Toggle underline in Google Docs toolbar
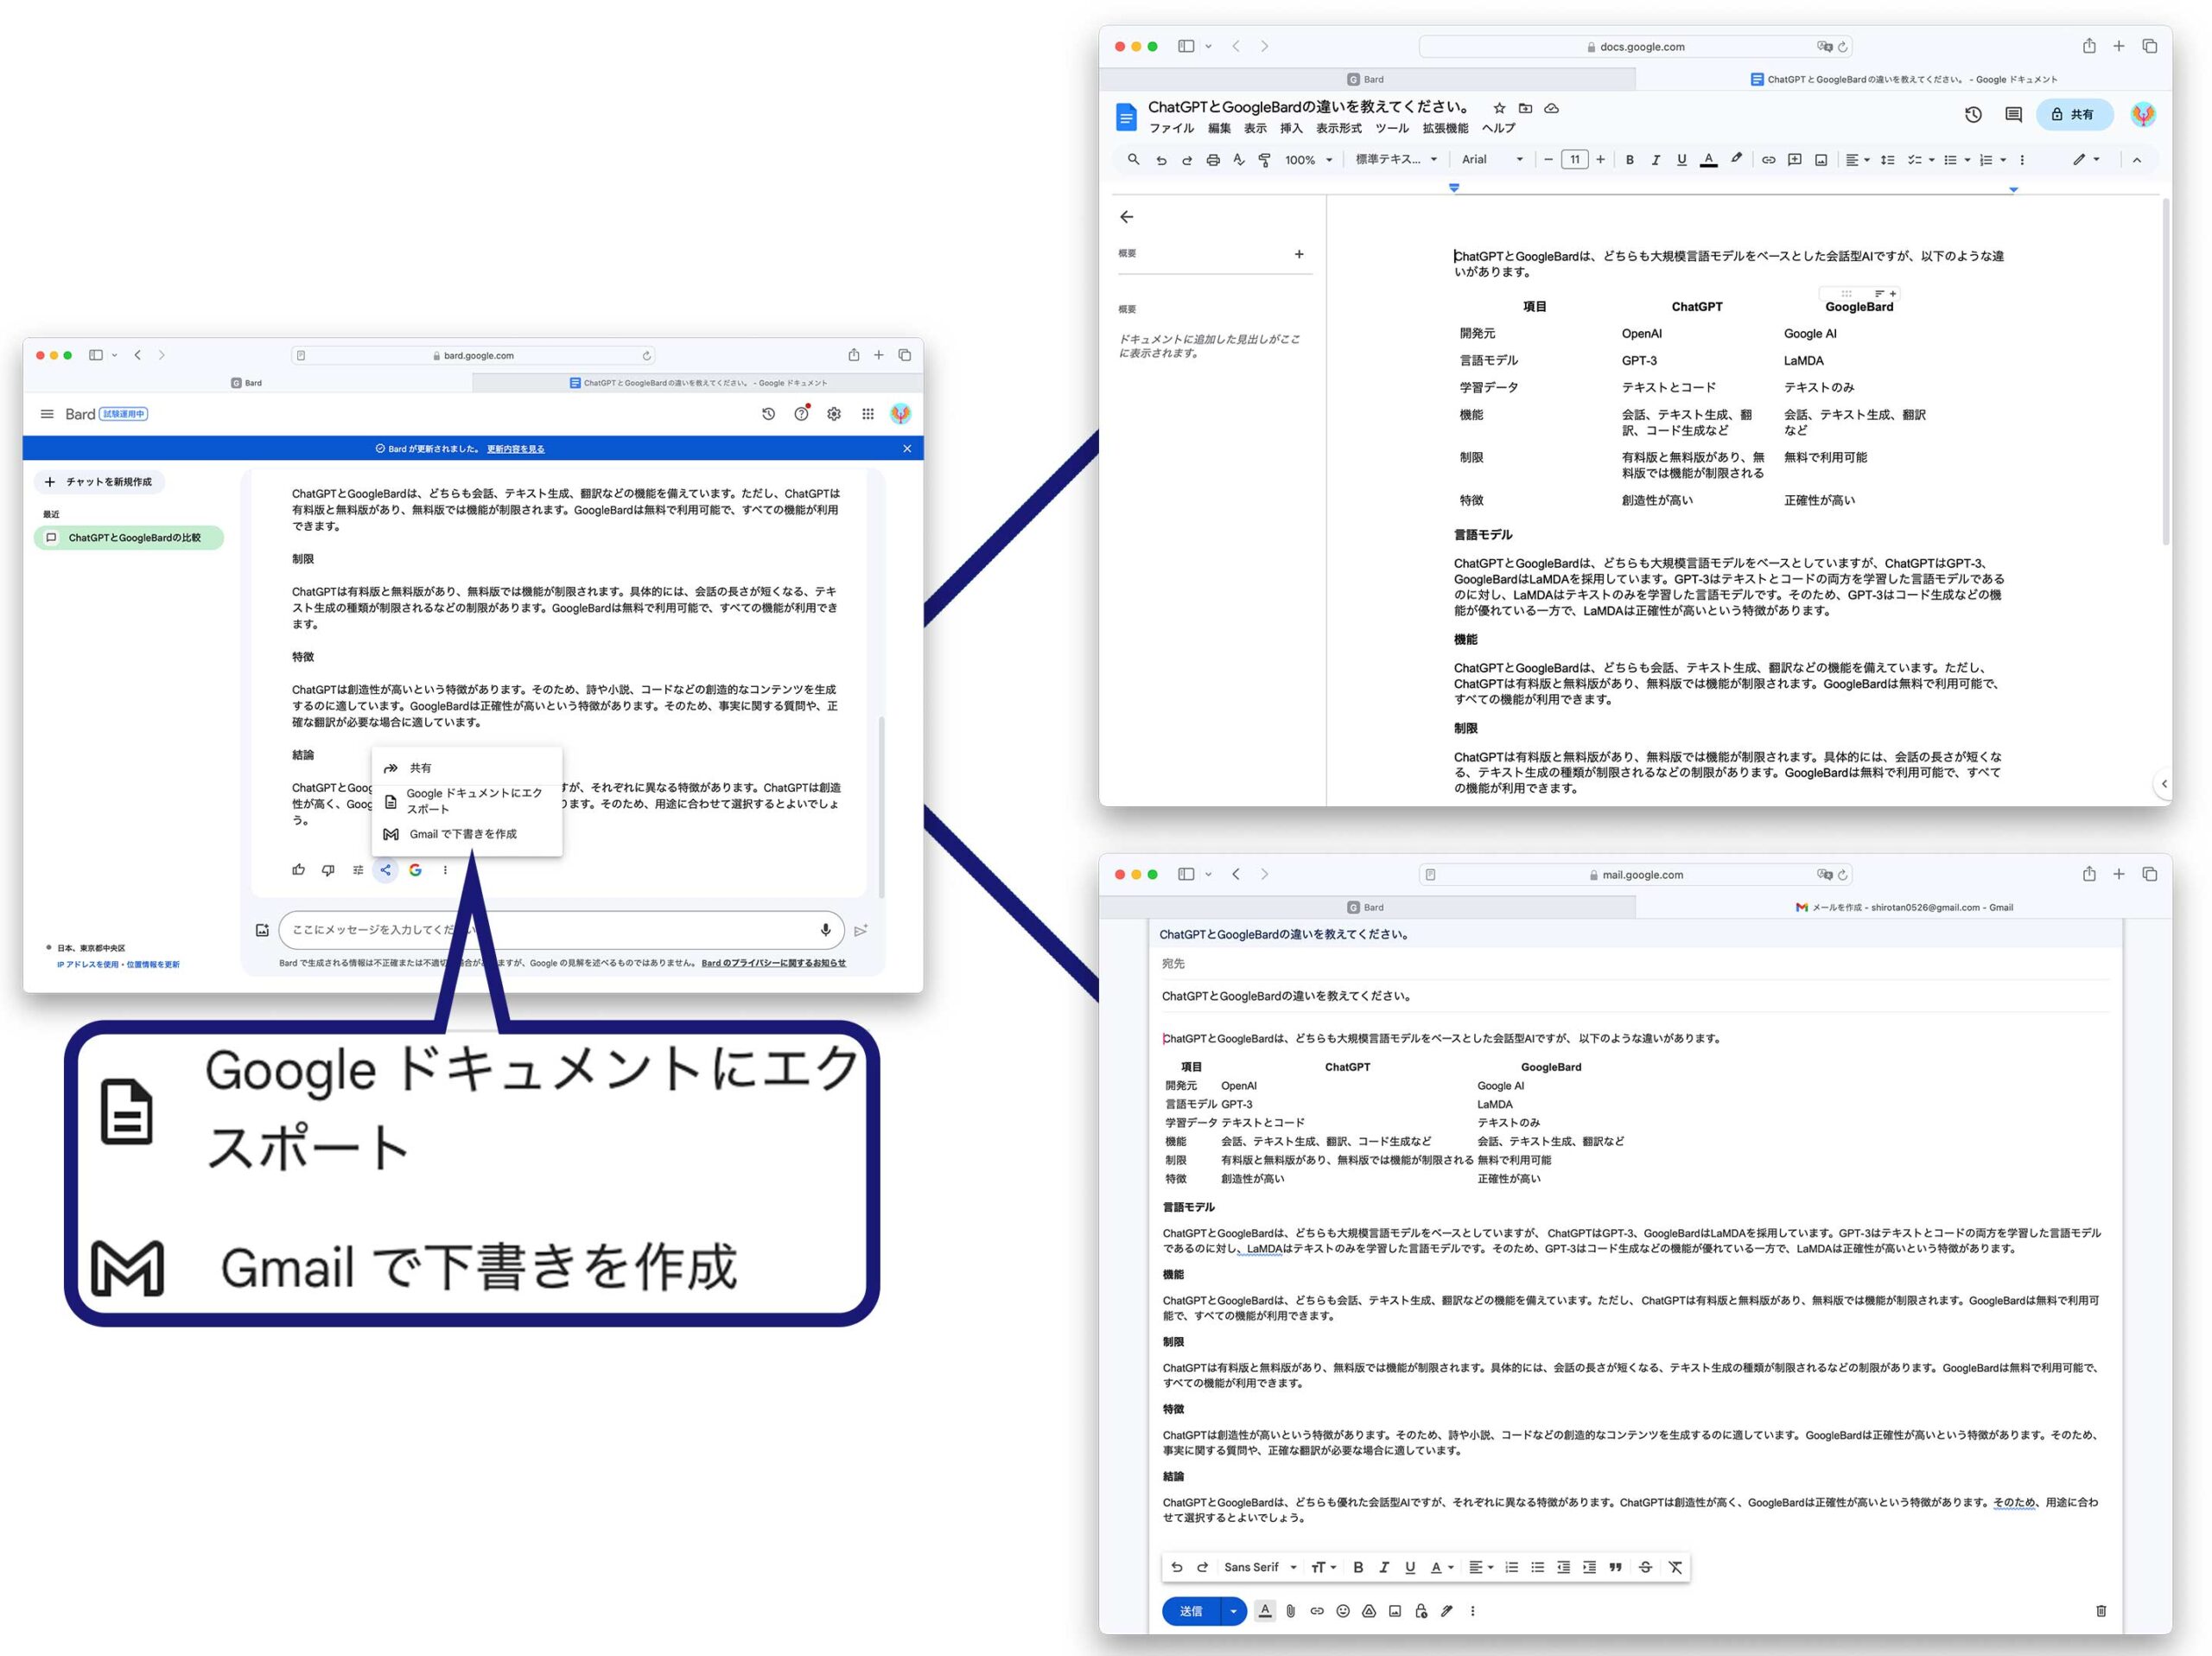This screenshot has height=1656, width=2212. pos(1682,160)
